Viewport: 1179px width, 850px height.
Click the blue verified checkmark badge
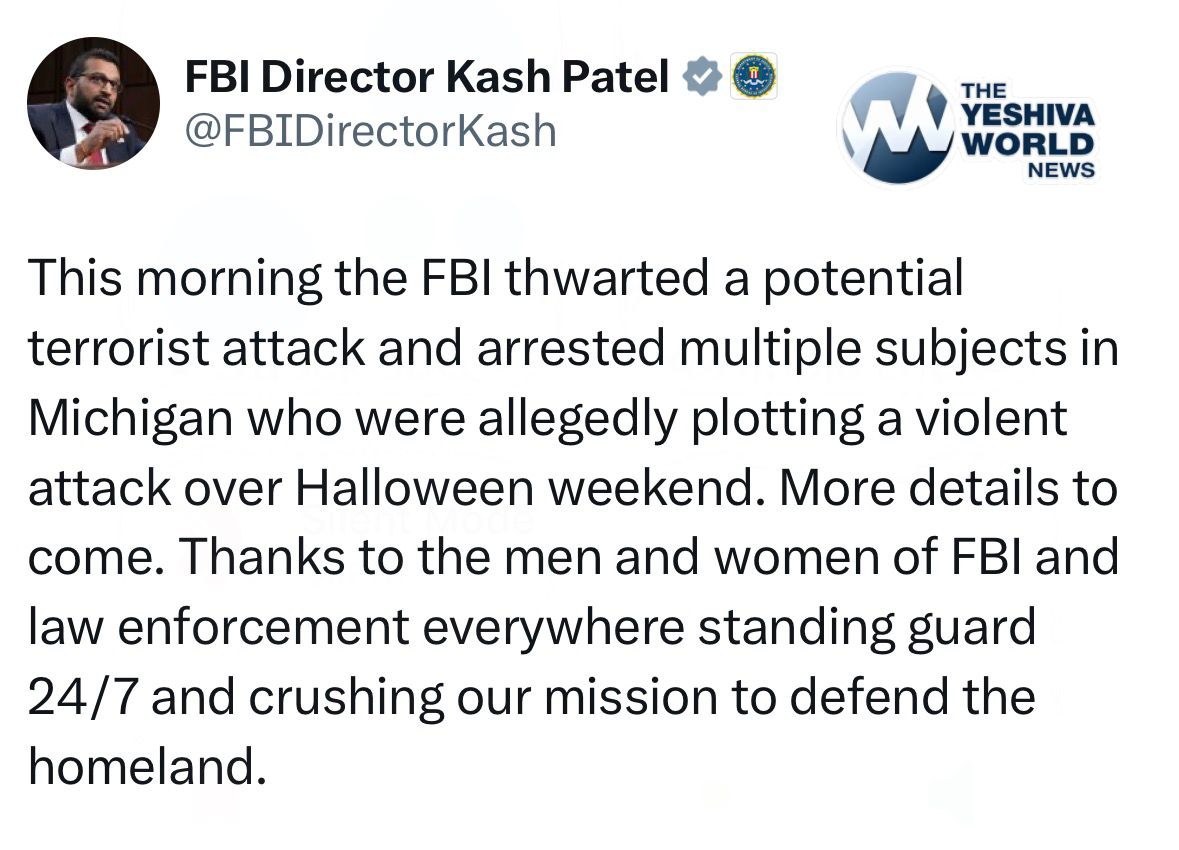point(704,77)
